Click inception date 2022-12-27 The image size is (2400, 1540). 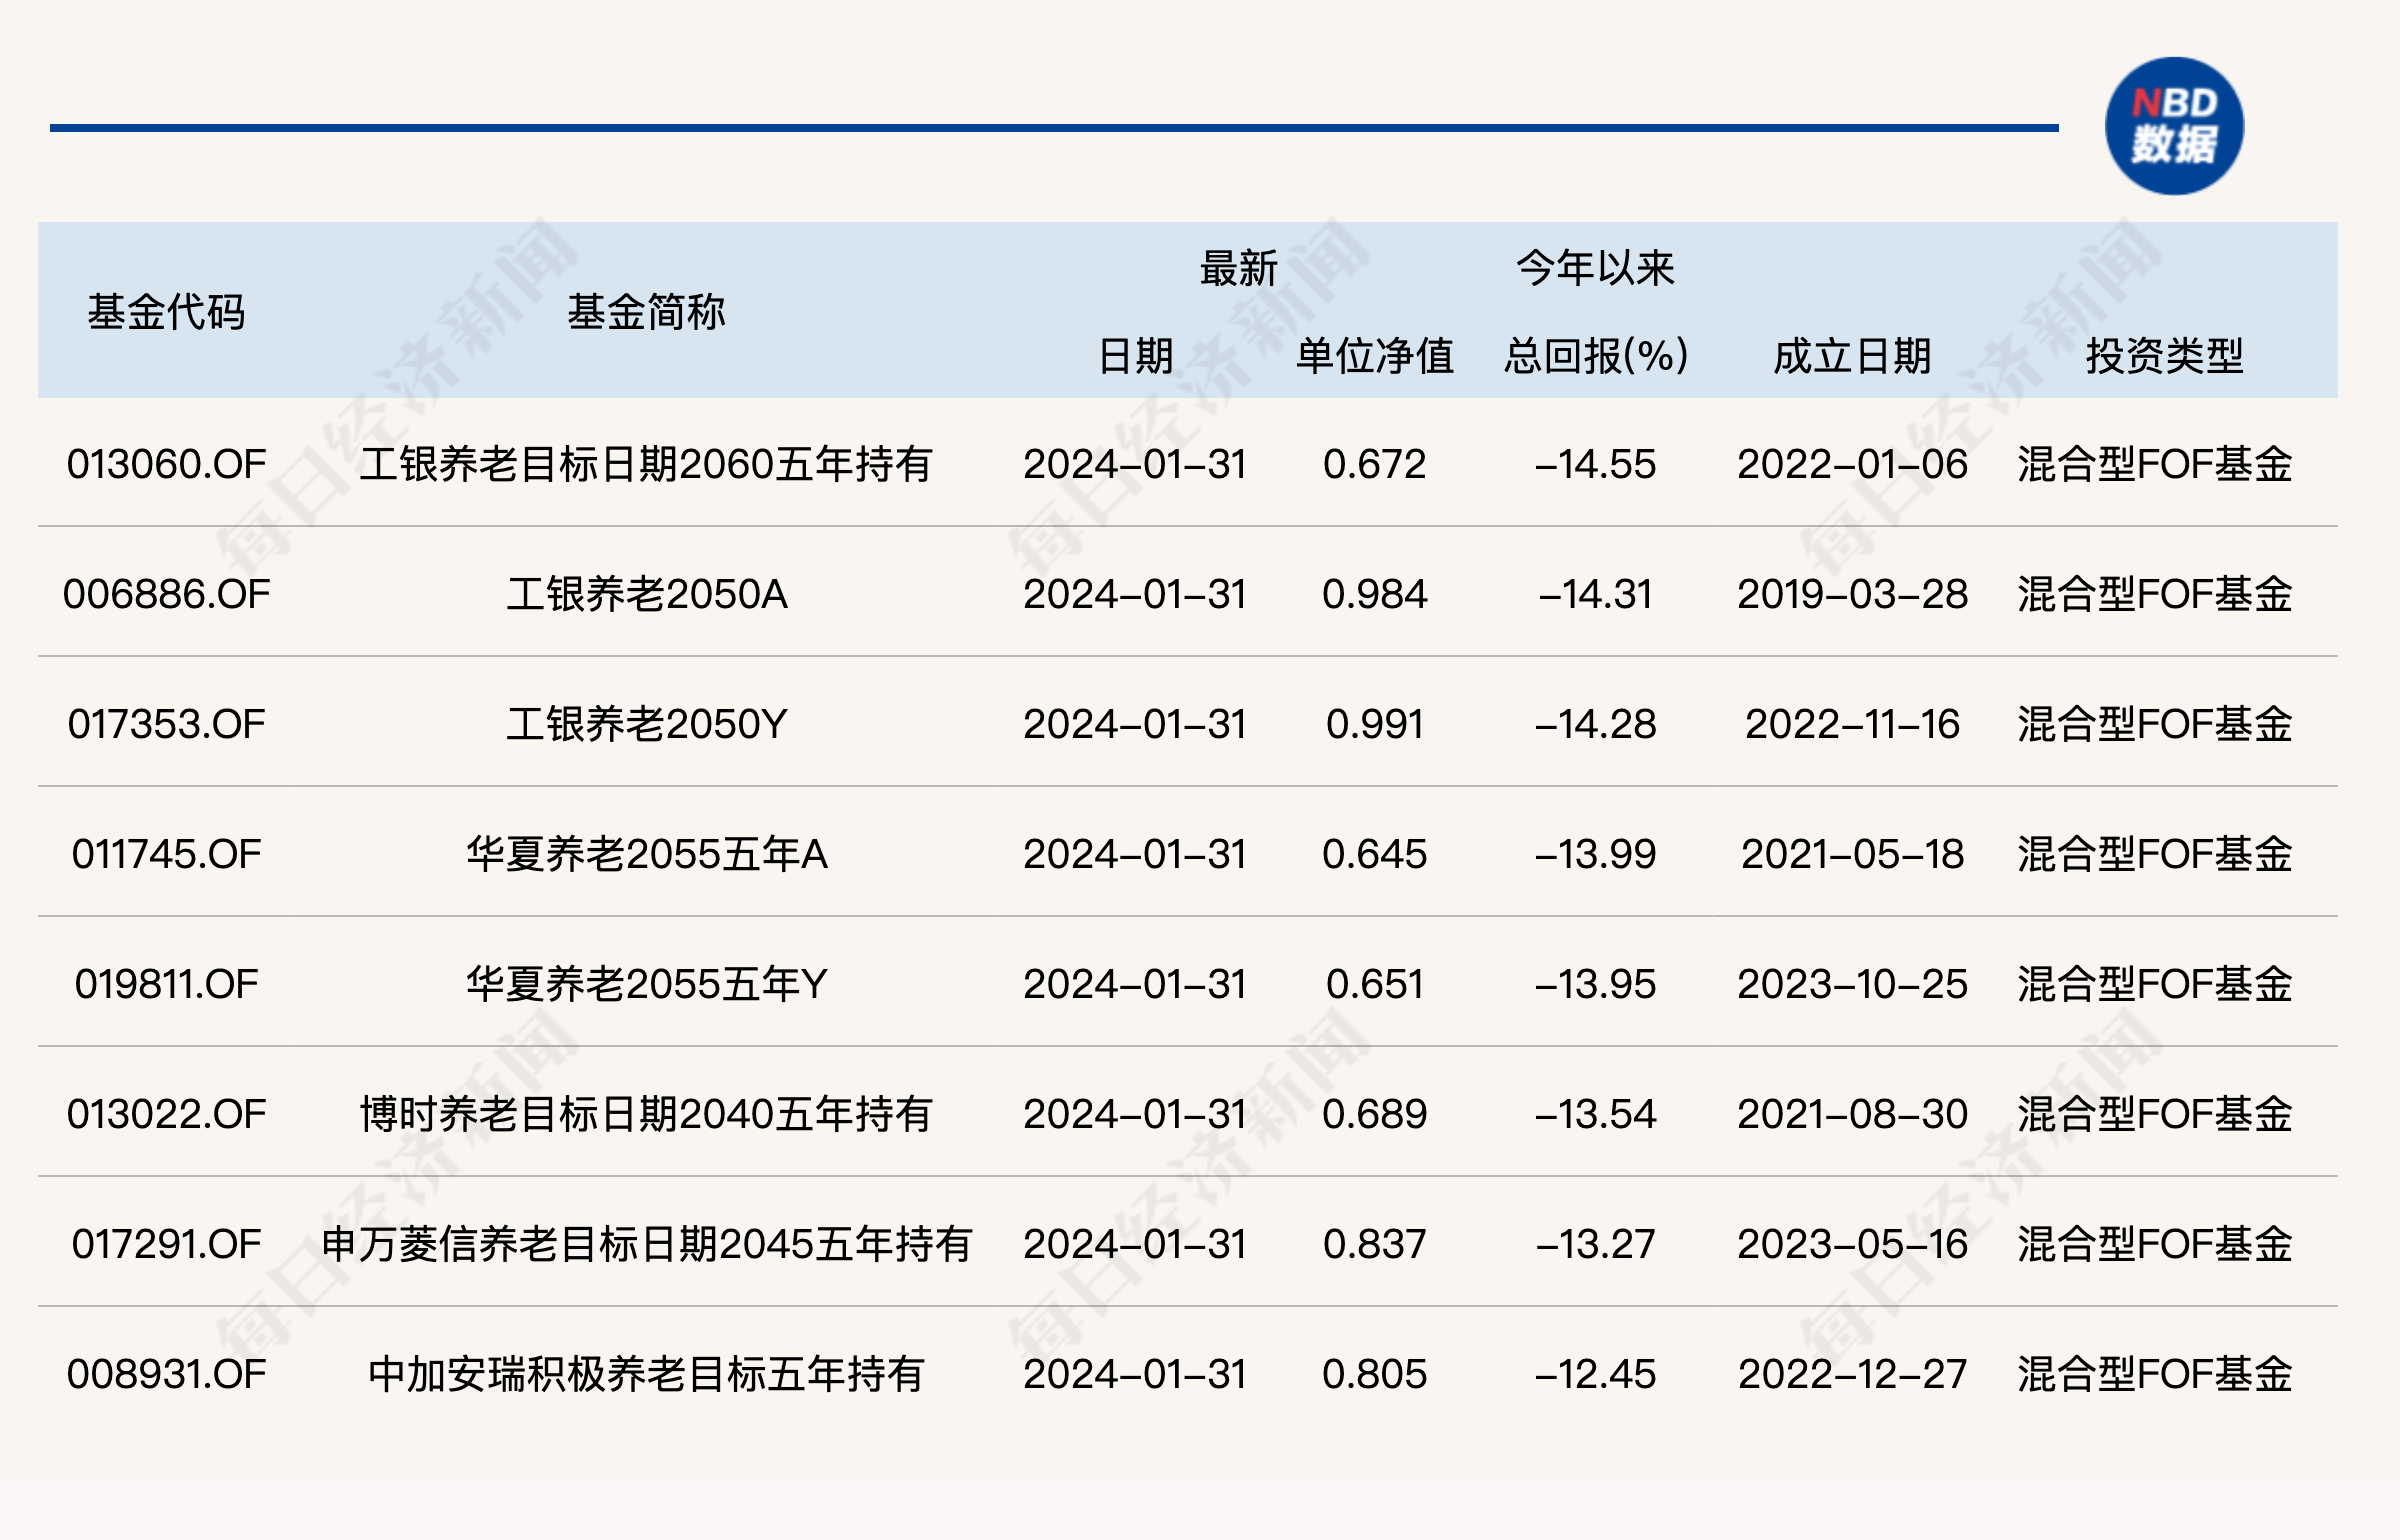[1852, 1374]
